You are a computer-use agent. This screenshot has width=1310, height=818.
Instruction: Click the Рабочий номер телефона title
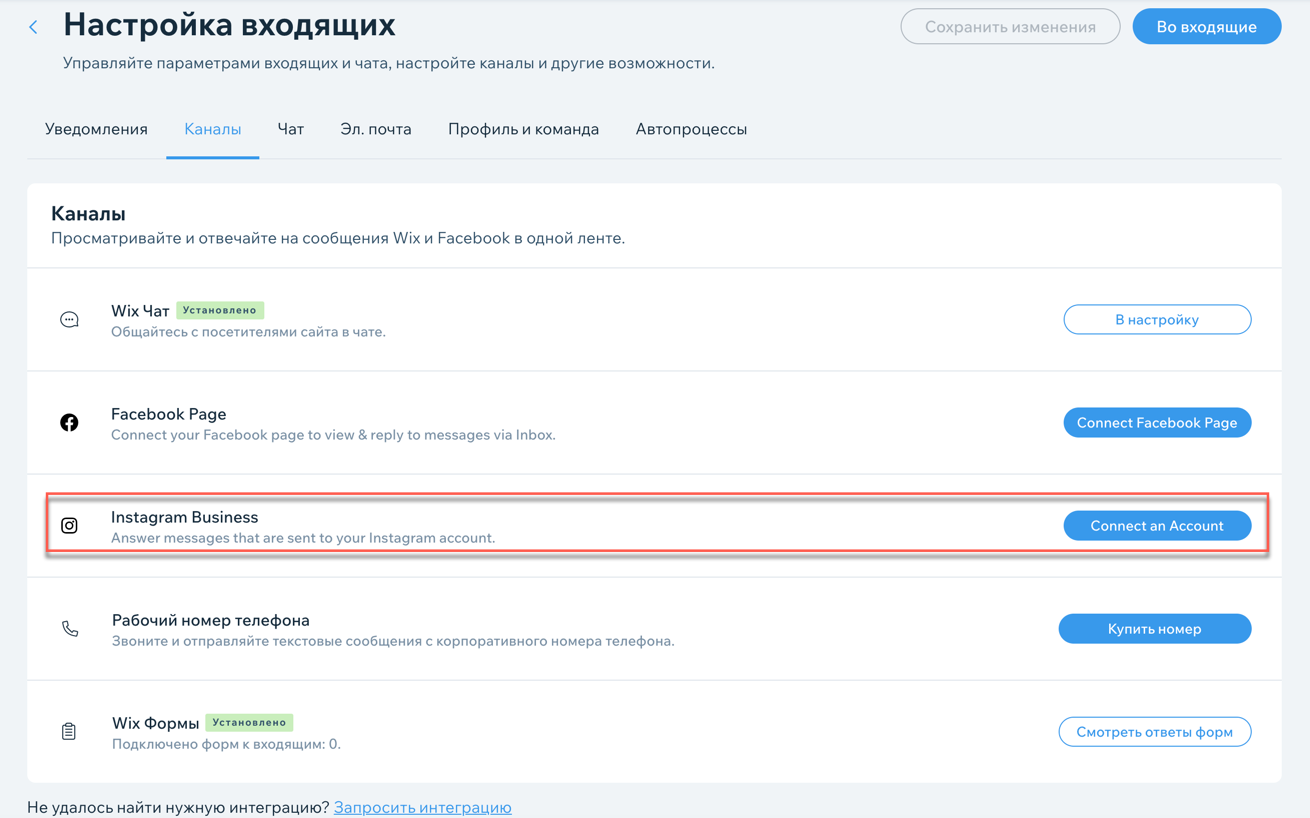(x=211, y=620)
